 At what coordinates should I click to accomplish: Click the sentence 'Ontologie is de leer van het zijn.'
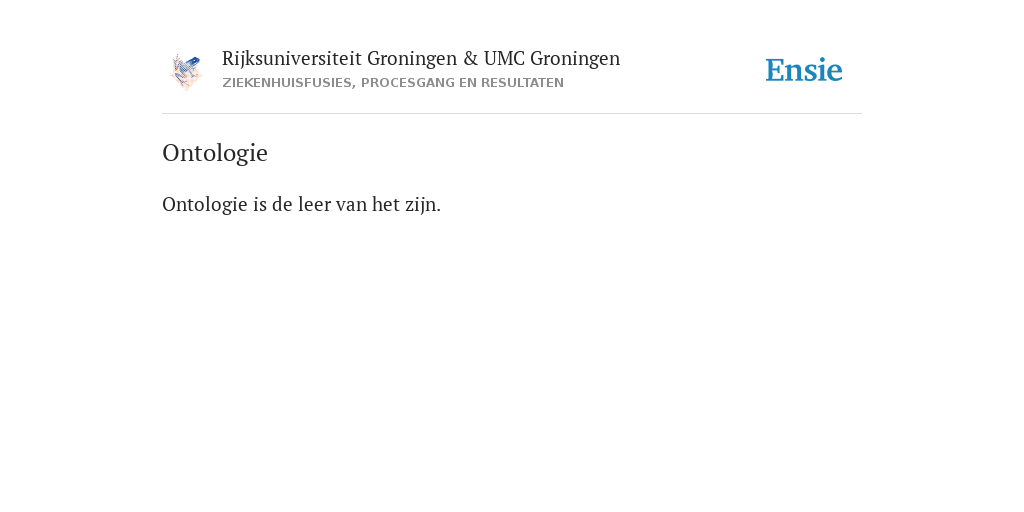point(301,204)
